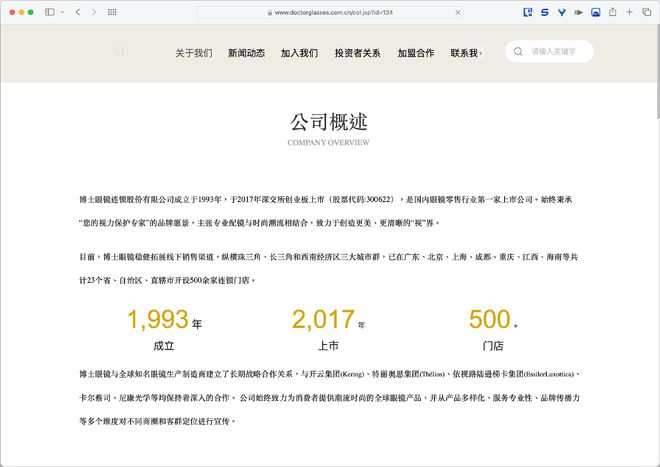660x467 pixels.
Task: Click the paragraph starting 目前，博士眼镜稳健拓展
Action: pyautogui.click(x=329, y=268)
